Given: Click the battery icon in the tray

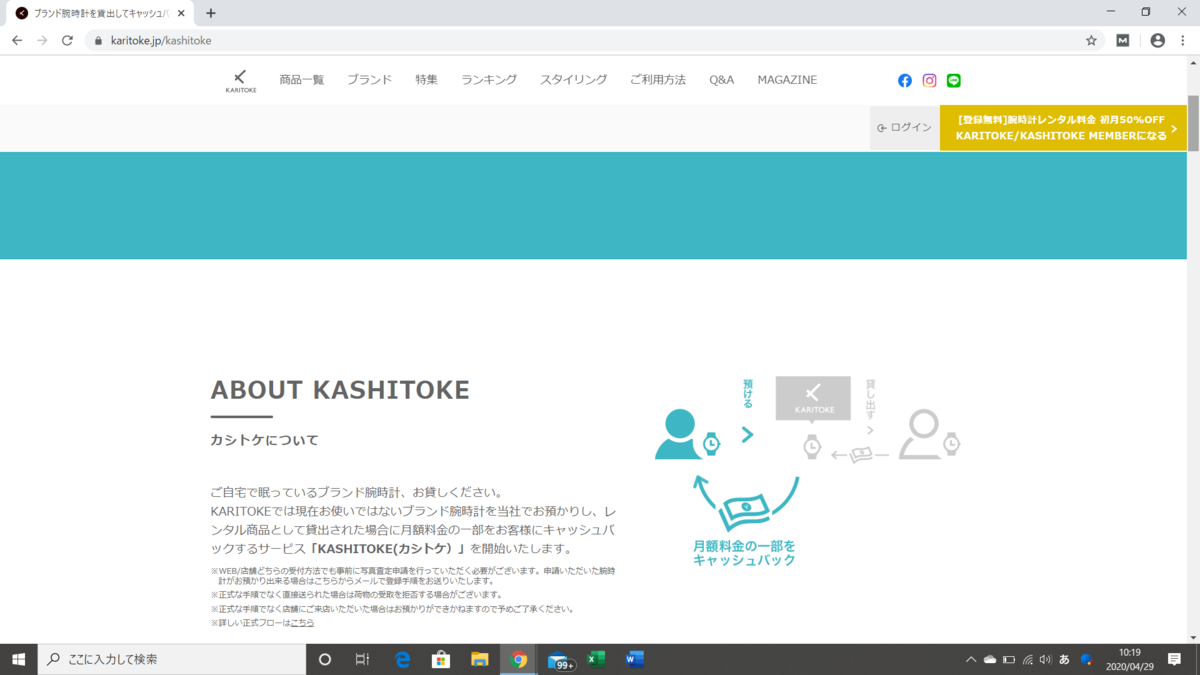Looking at the screenshot, I should coord(1009,660).
